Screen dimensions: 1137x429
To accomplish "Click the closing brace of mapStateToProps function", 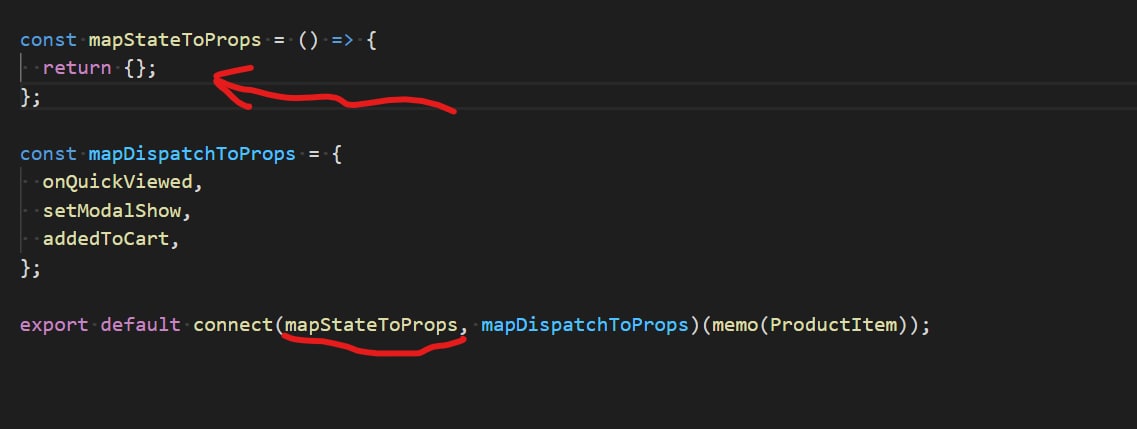I will (25, 97).
